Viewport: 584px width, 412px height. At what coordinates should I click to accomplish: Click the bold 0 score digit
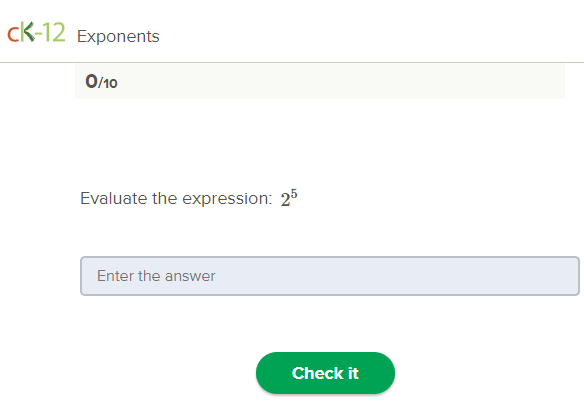point(91,81)
